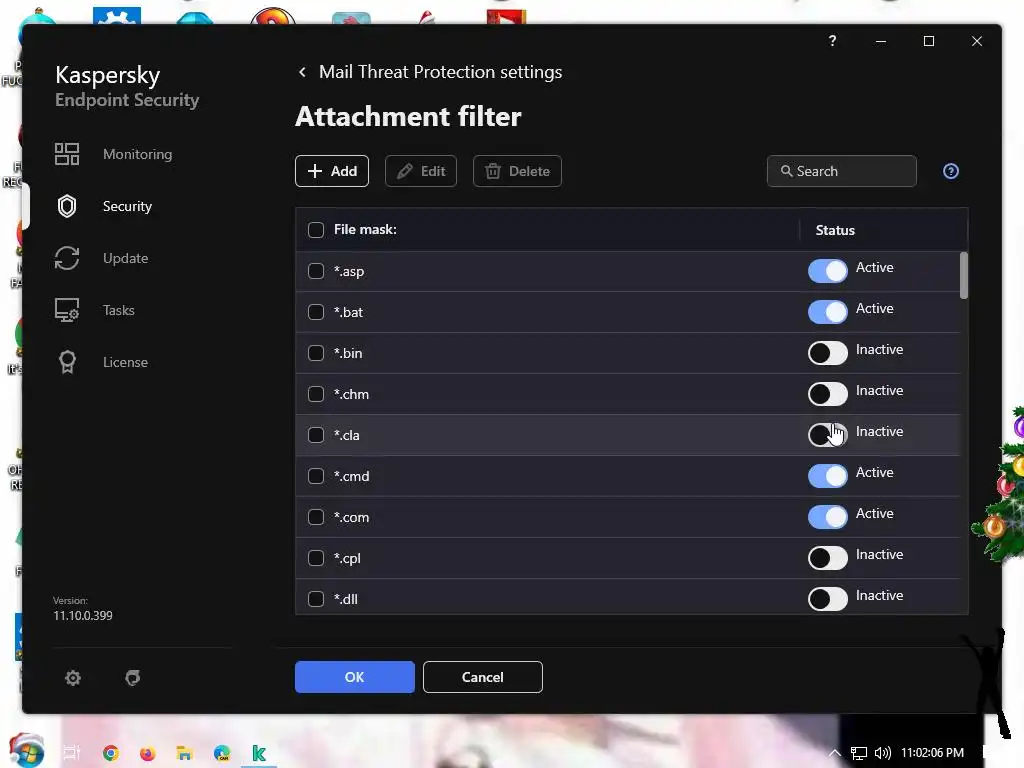Open the License badge icon
The width and height of the screenshot is (1024, 768).
tap(67, 362)
